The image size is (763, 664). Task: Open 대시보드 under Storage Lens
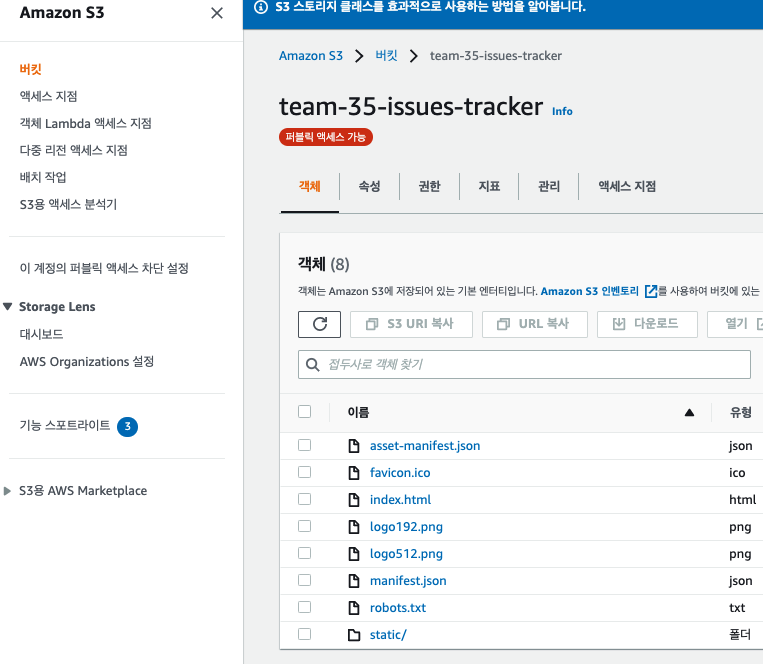click(41, 334)
